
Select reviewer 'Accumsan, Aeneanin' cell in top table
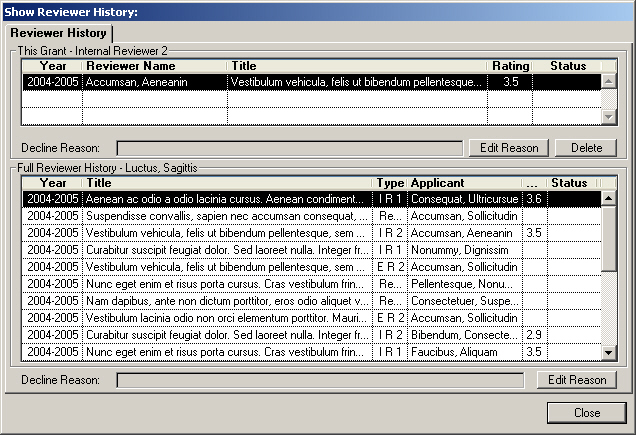coord(155,82)
